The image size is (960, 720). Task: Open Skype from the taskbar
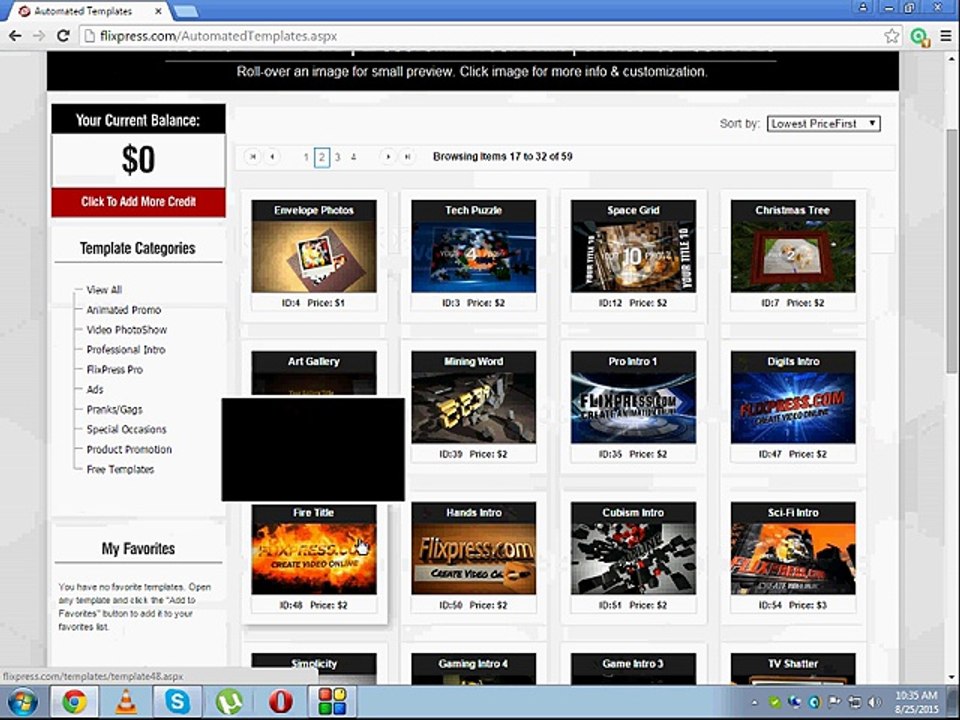(x=177, y=702)
